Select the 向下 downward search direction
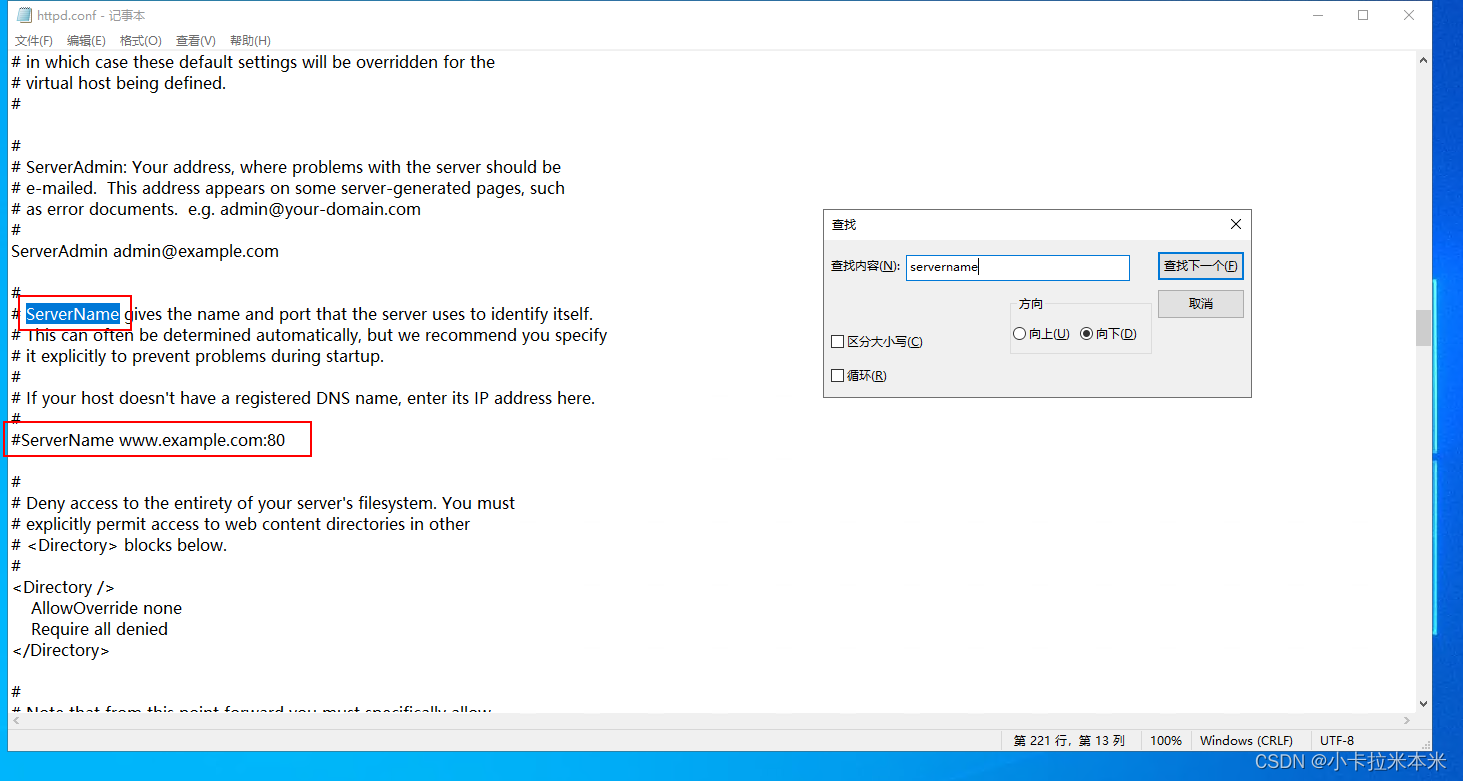Image resolution: width=1463 pixels, height=781 pixels. pyautogui.click(x=1087, y=333)
